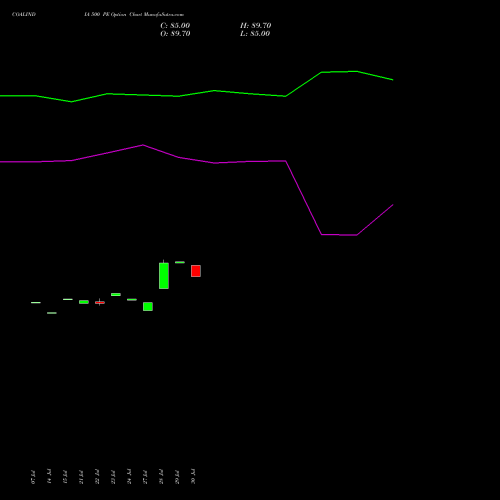The width and height of the screenshot is (500, 500).
Task: Click the small red doji candle
Action: click(x=100, y=302)
